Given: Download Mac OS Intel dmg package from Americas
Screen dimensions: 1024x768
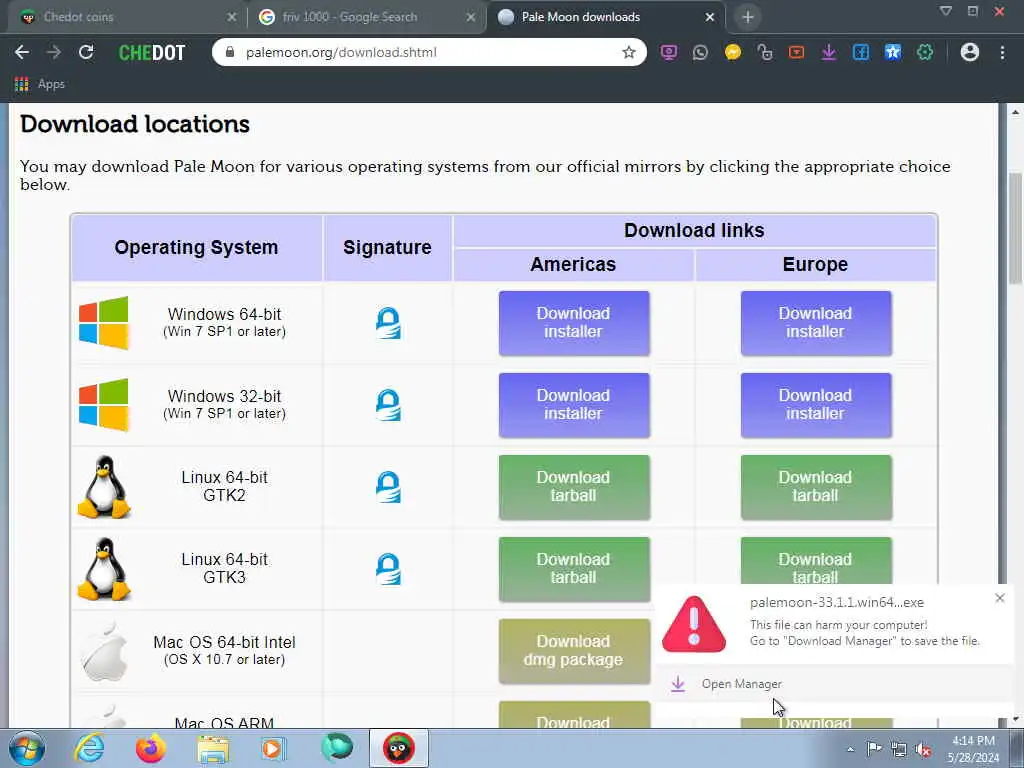Looking at the screenshot, I should 574,651.
